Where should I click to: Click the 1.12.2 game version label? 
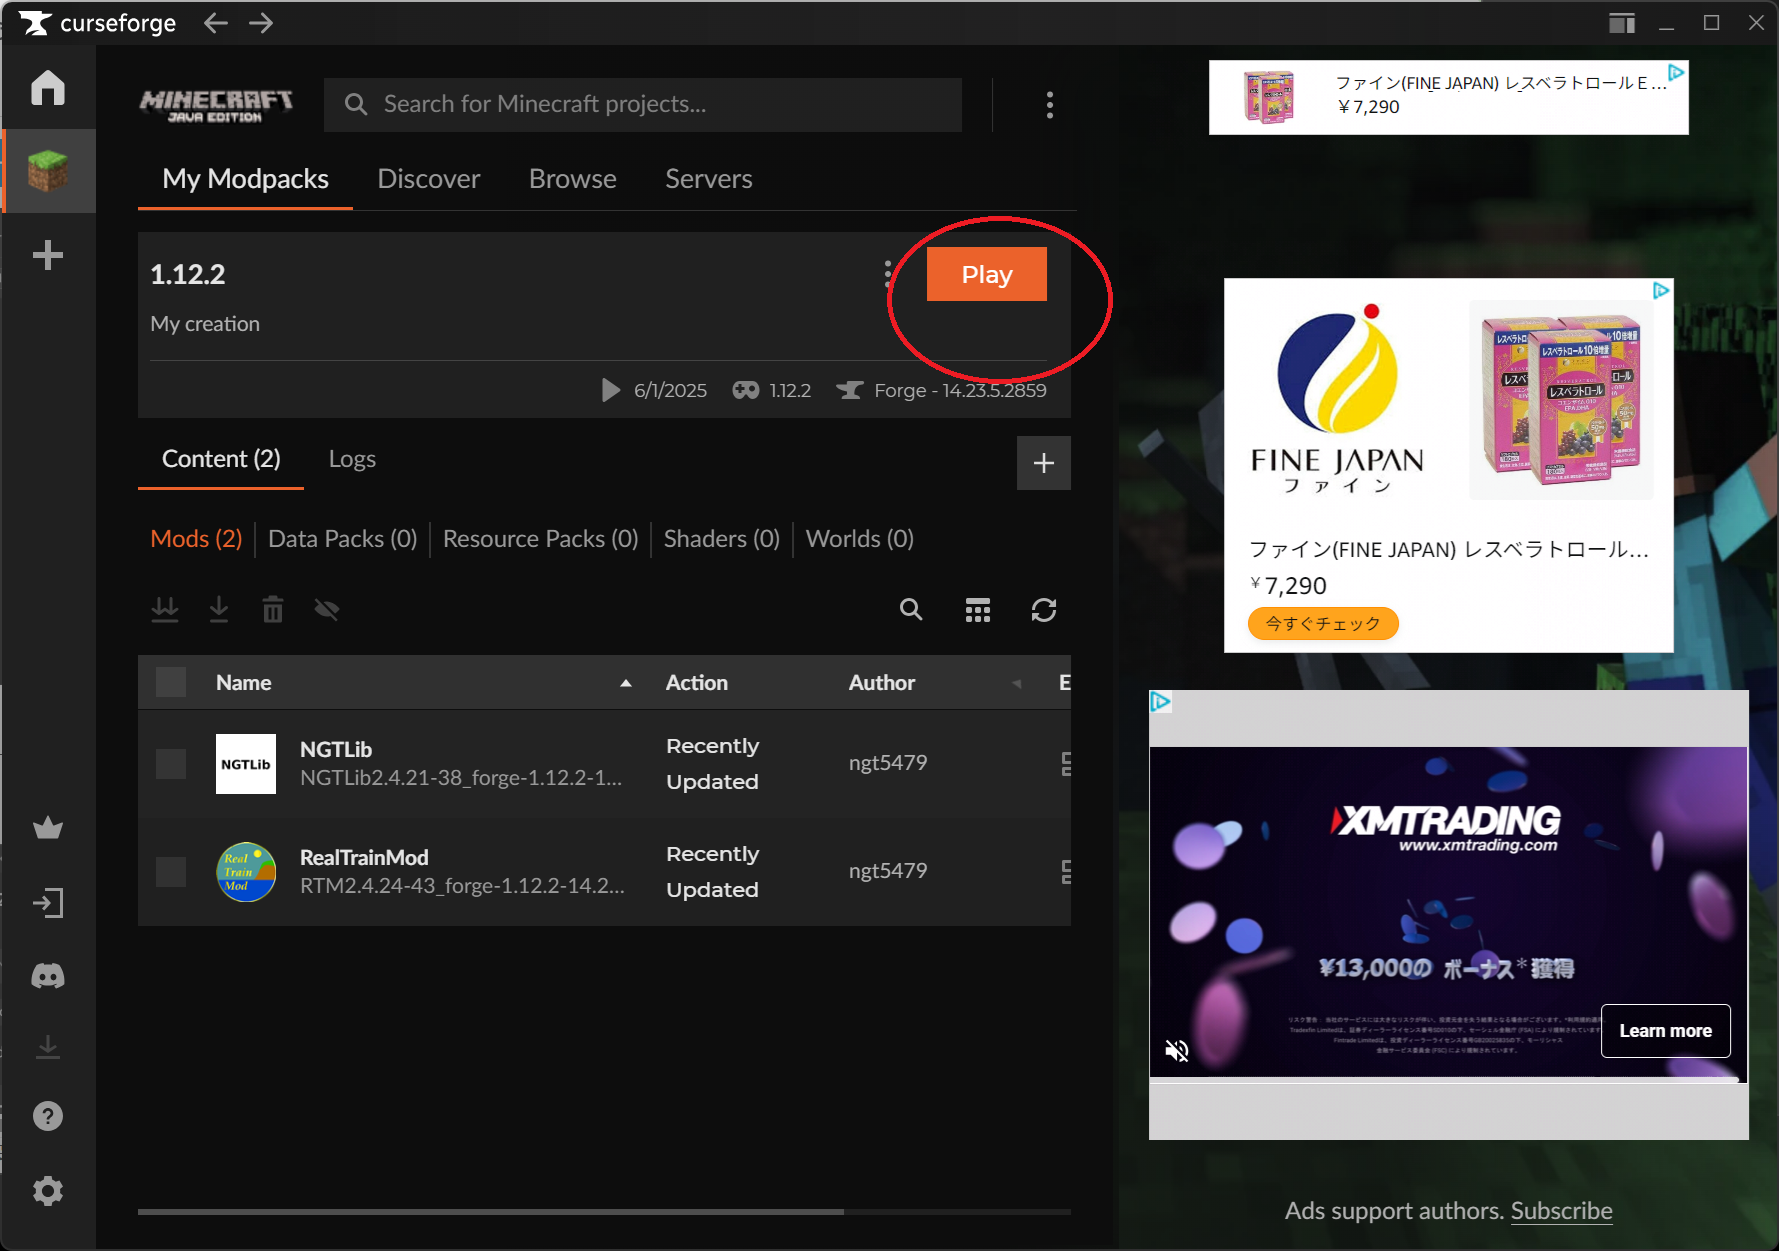pyautogui.click(x=790, y=391)
